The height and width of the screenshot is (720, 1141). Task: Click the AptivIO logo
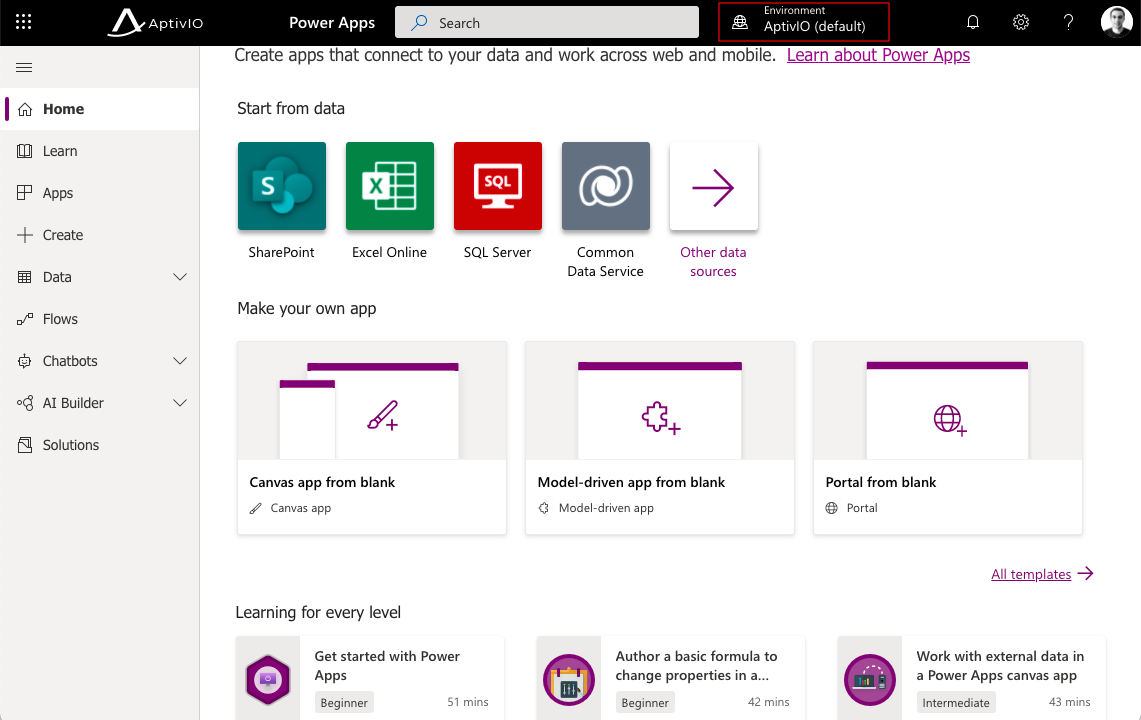(x=156, y=23)
